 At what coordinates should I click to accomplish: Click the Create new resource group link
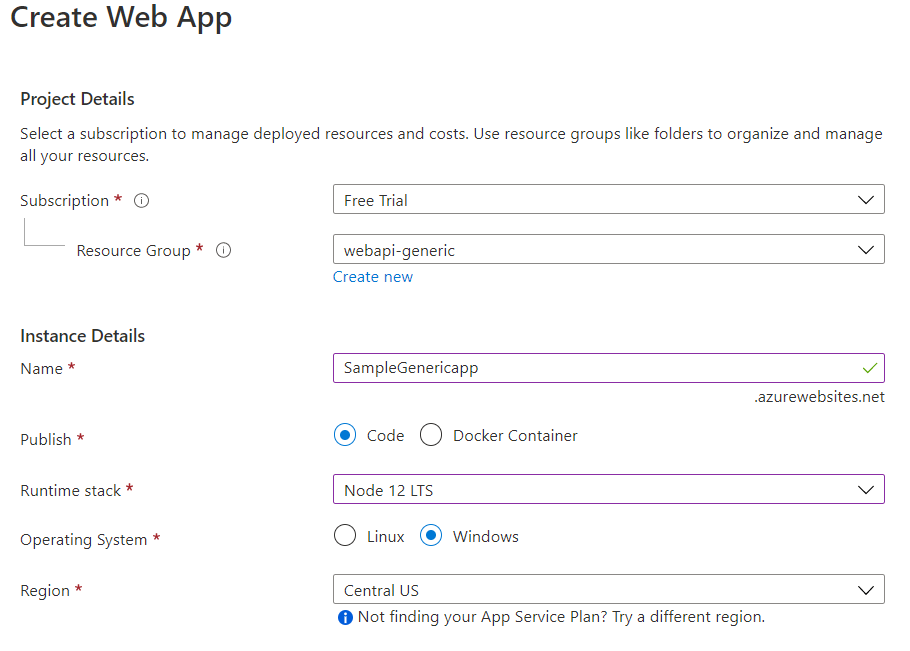(373, 277)
